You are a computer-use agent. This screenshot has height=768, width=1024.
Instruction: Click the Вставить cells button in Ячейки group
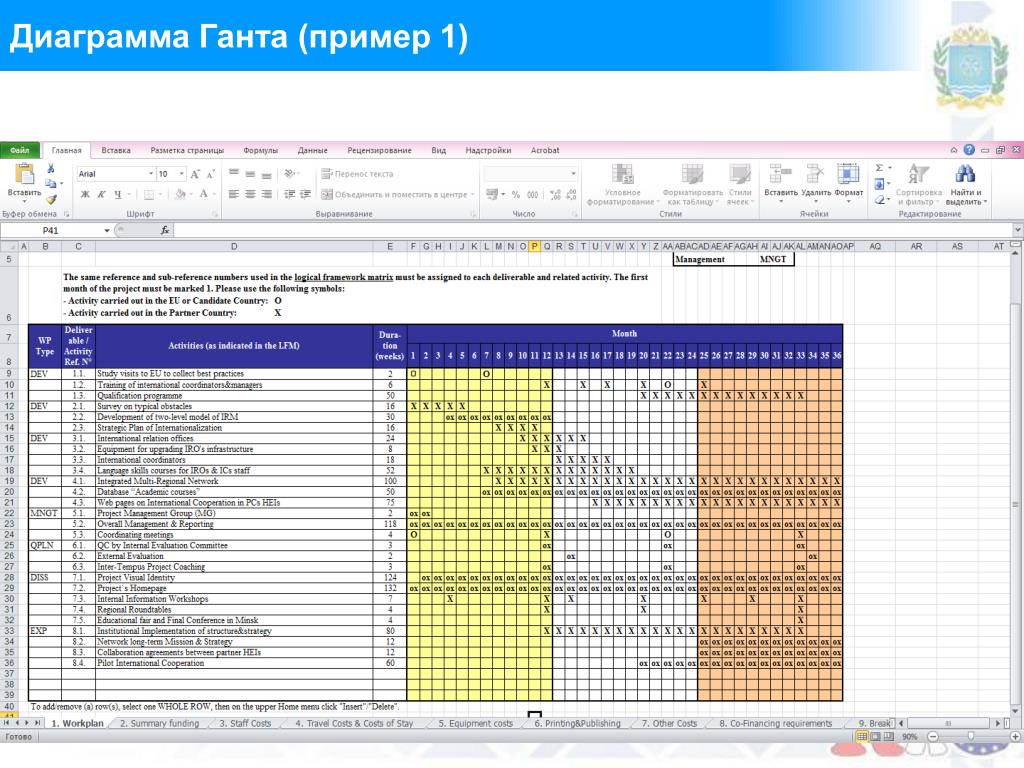[780, 182]
